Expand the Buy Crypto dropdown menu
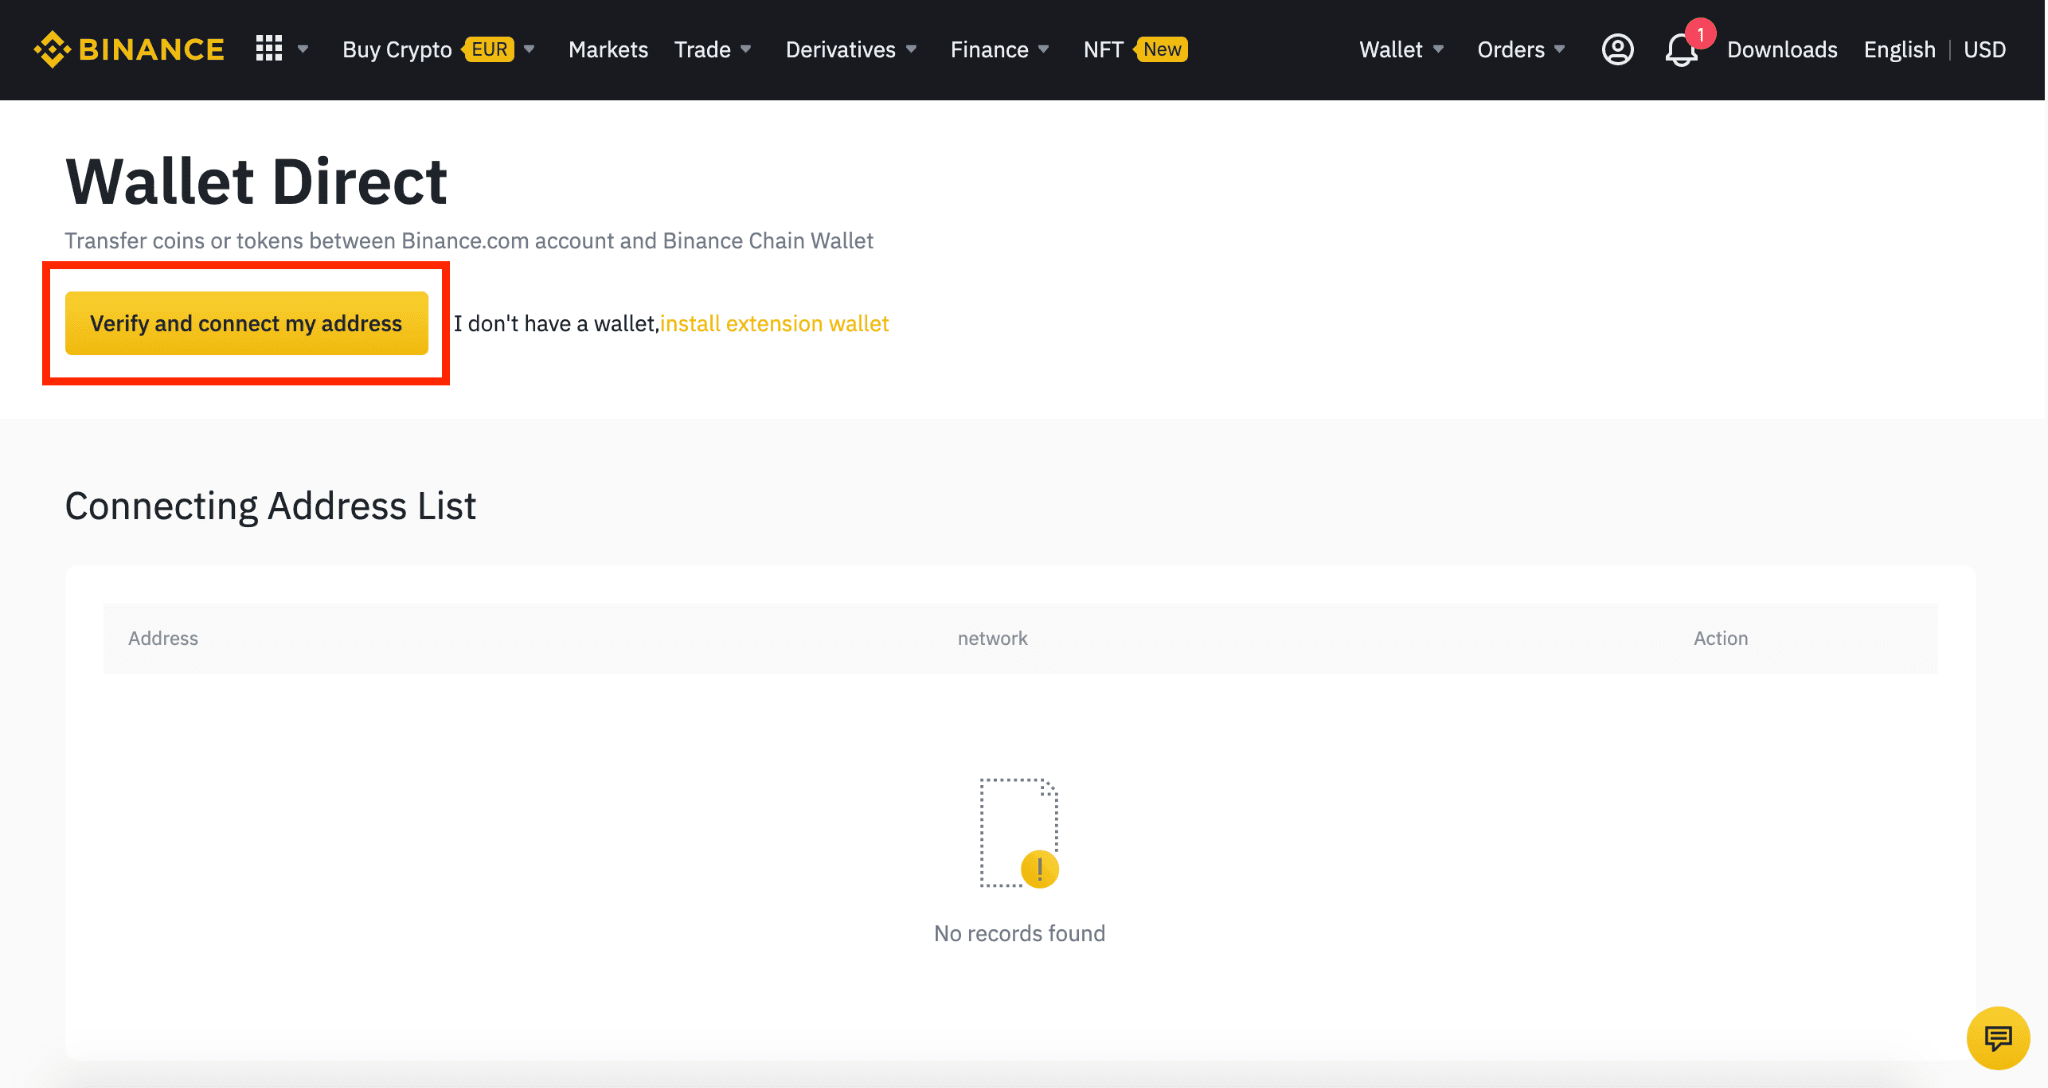The image size is (2048, 1088). (530, 49)
